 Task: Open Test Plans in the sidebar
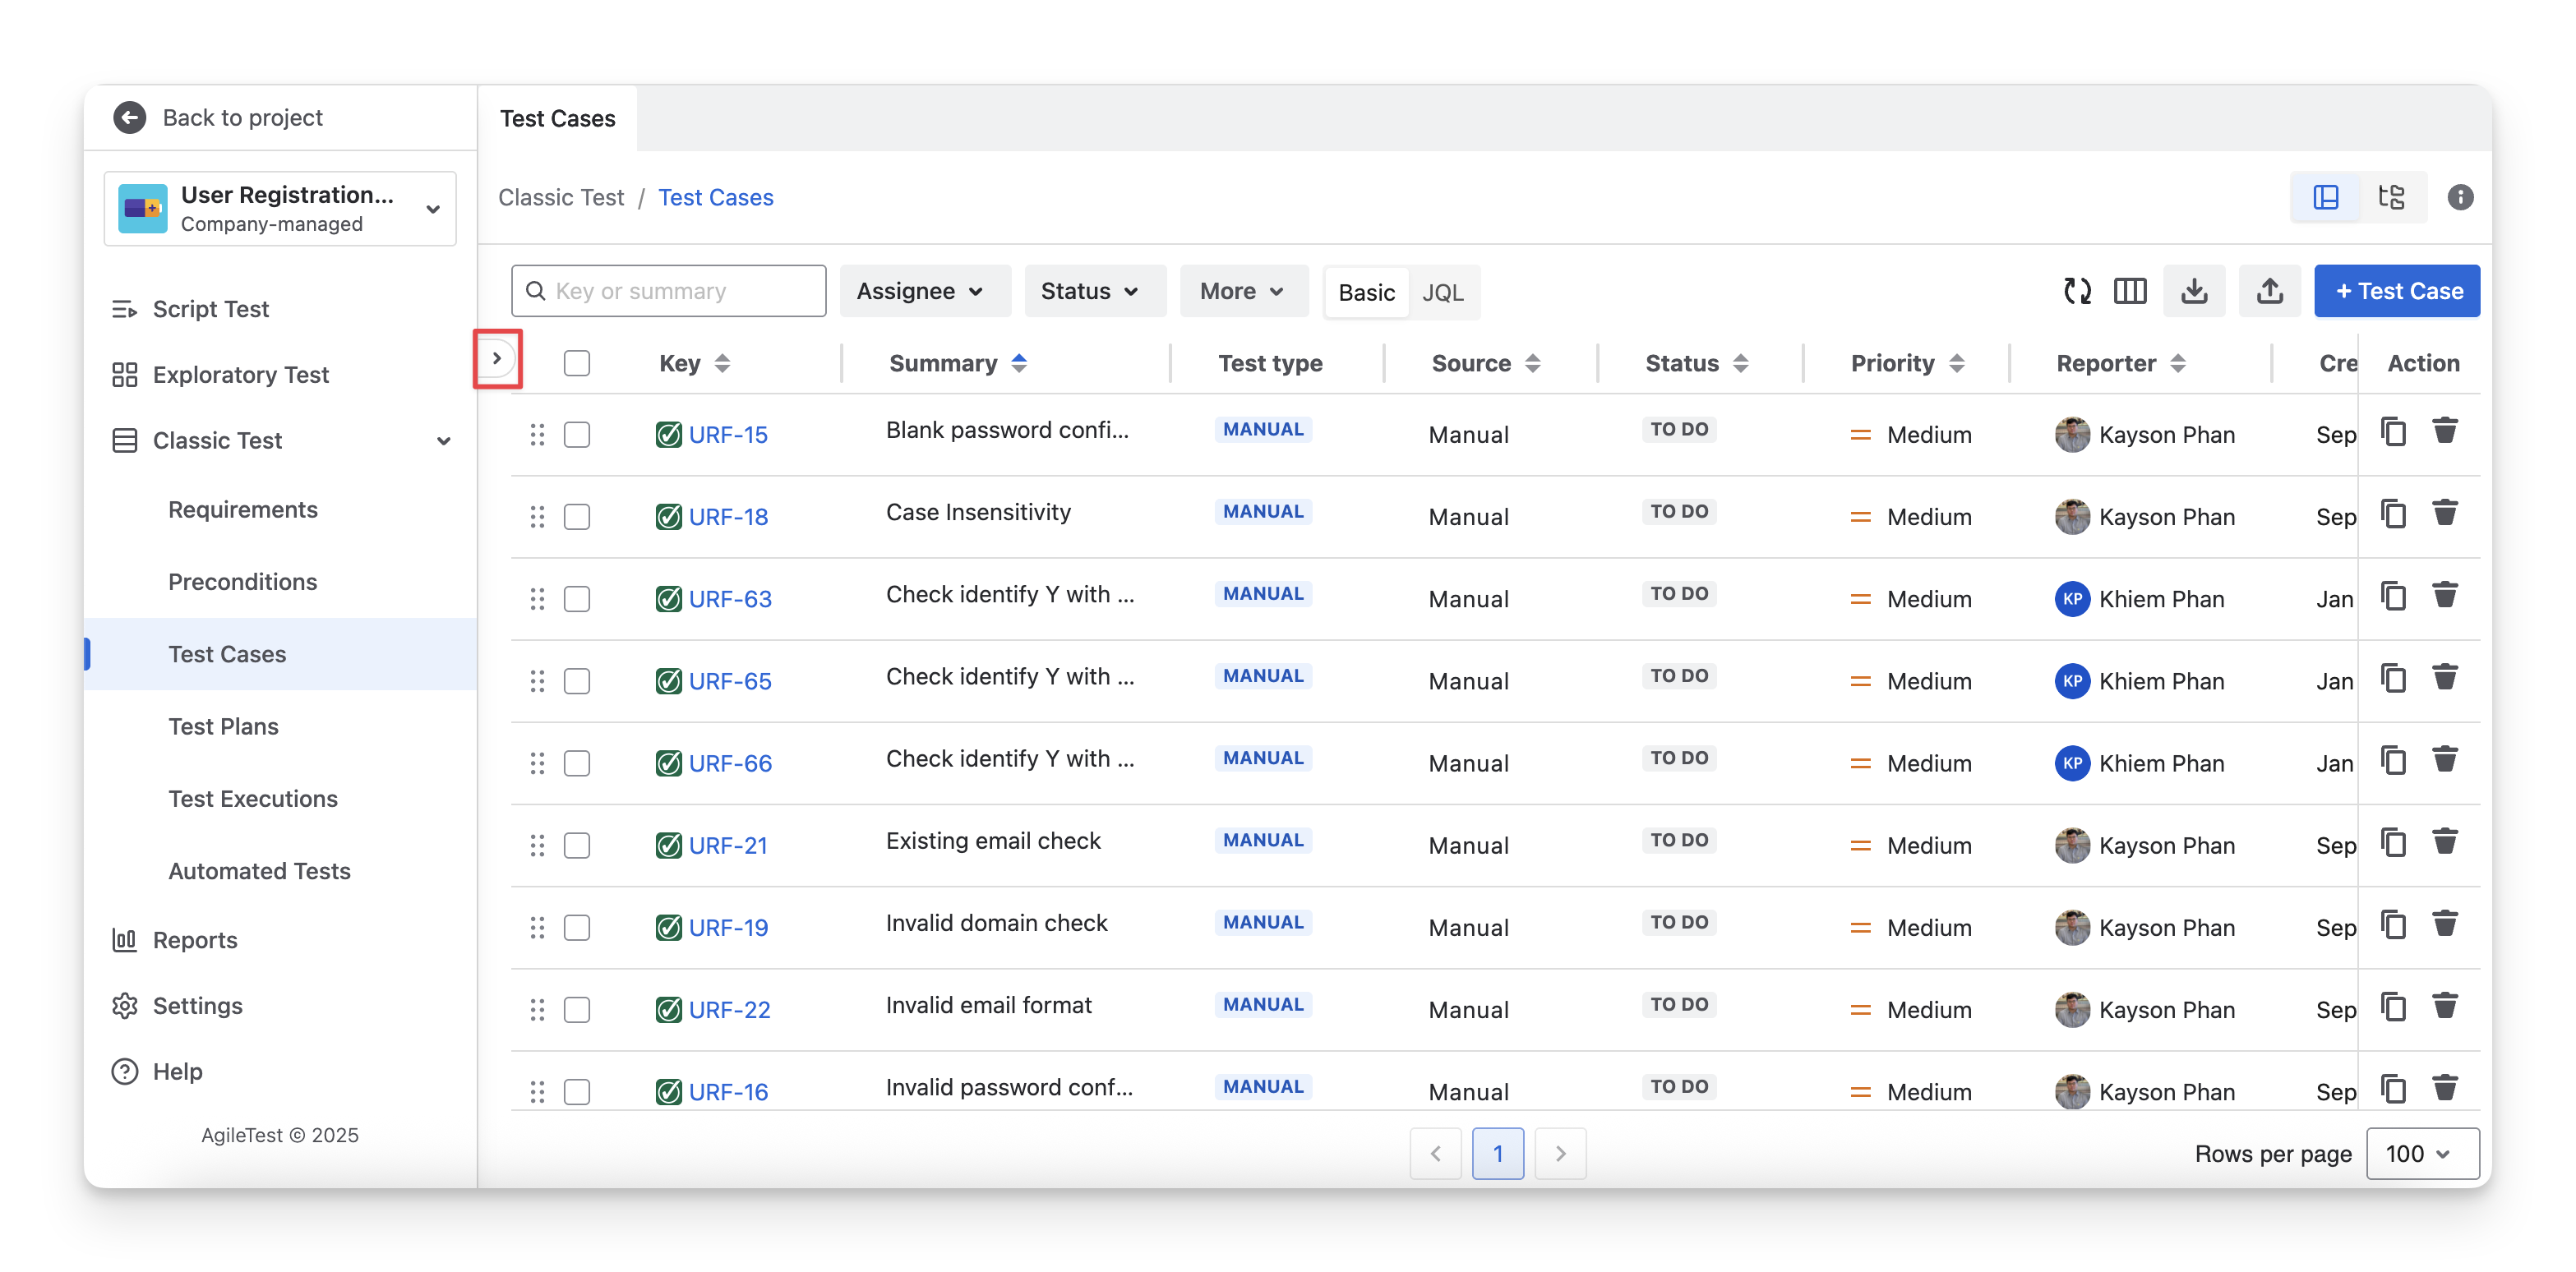coord(223,726)
